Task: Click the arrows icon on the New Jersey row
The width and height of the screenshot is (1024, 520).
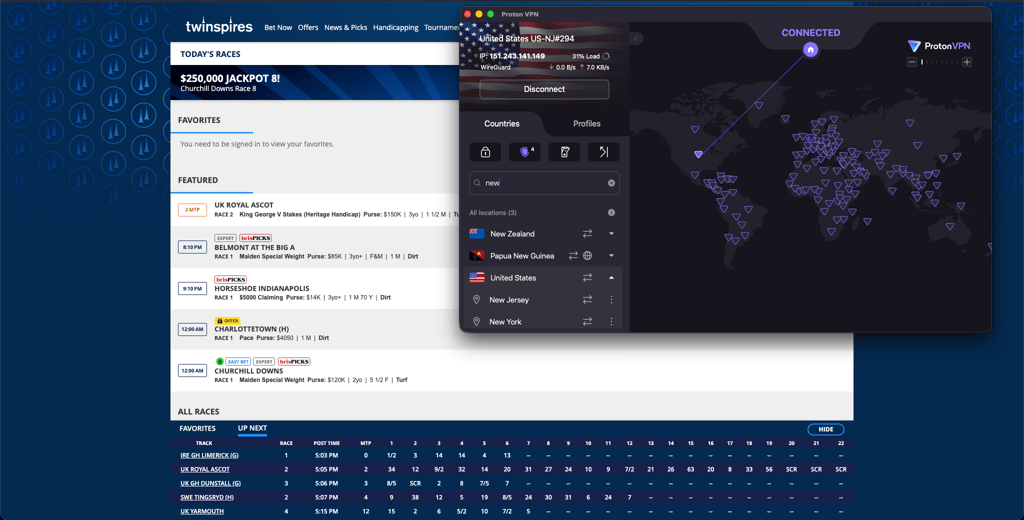Action: click(587, 299)
